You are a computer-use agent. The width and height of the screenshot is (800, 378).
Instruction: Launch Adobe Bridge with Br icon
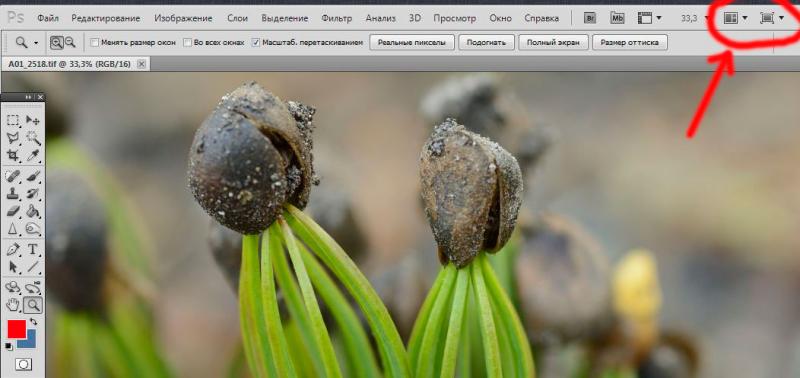pos(590,18)
